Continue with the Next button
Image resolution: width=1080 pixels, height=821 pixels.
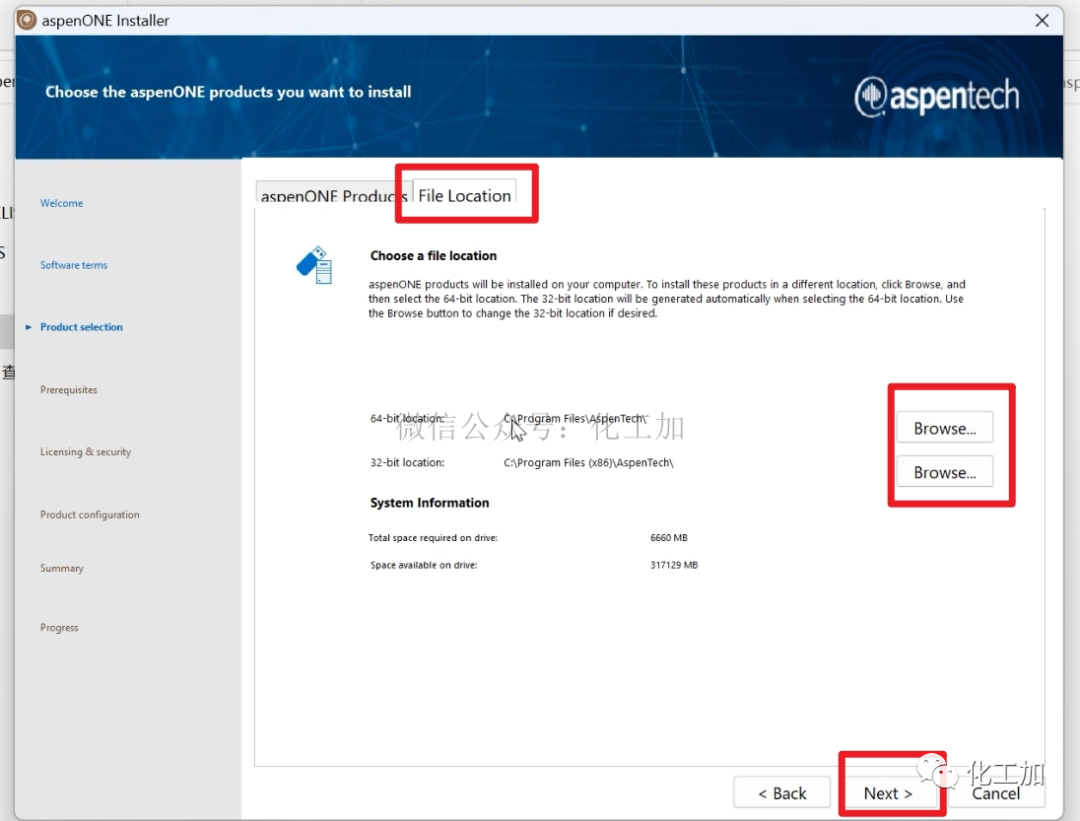click(889, 793)
